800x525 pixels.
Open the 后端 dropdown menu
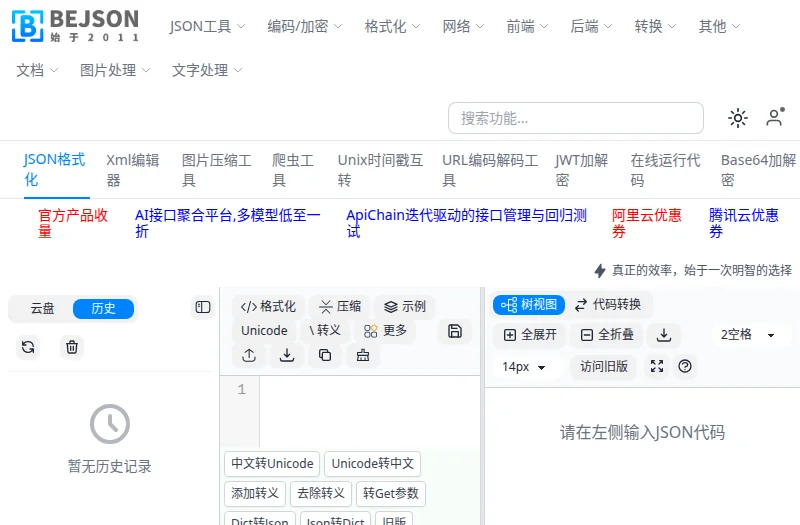click(x=591, y=26)
